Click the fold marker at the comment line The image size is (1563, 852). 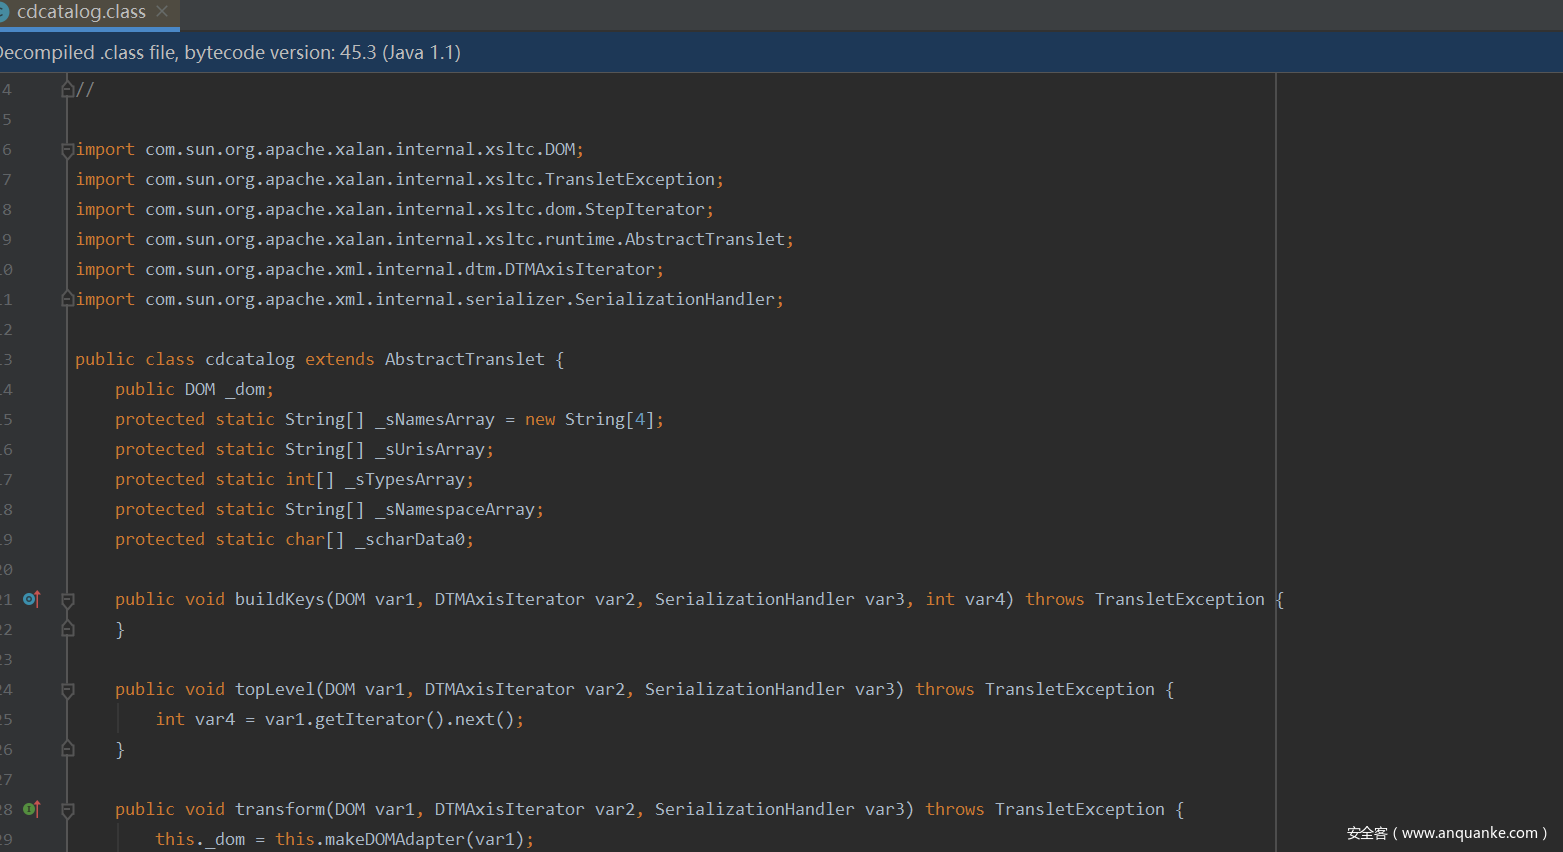pos(67,90)
